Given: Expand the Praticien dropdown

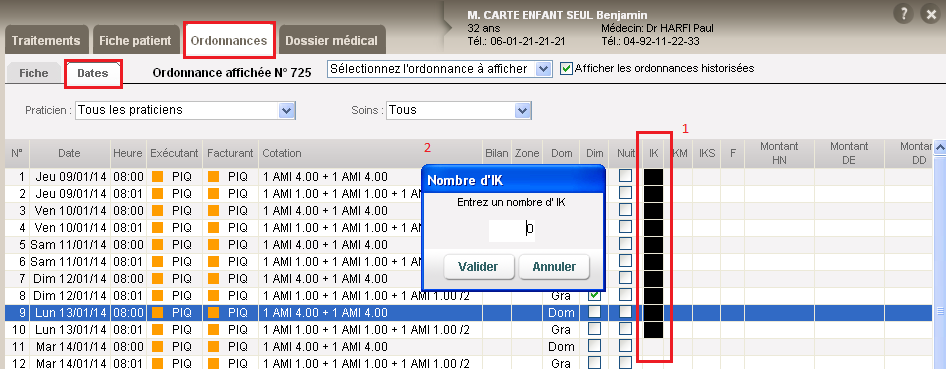Looking at the screenshot, I should tap(185, 110).
